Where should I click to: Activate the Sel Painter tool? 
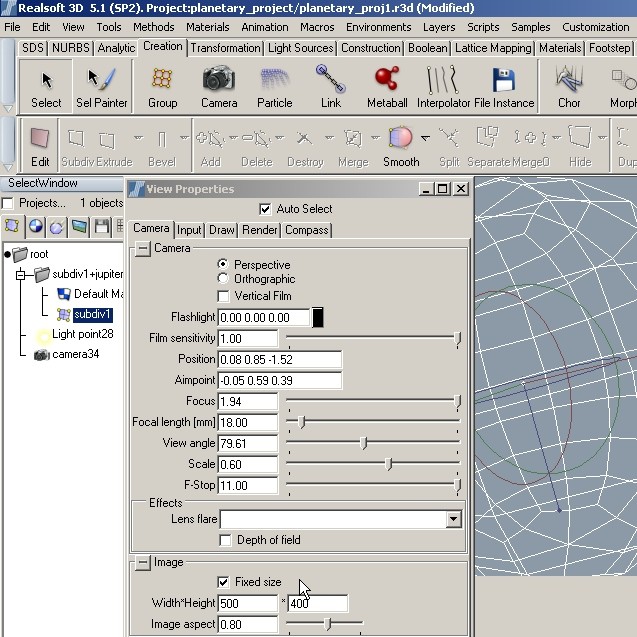(x=101, y=86)
